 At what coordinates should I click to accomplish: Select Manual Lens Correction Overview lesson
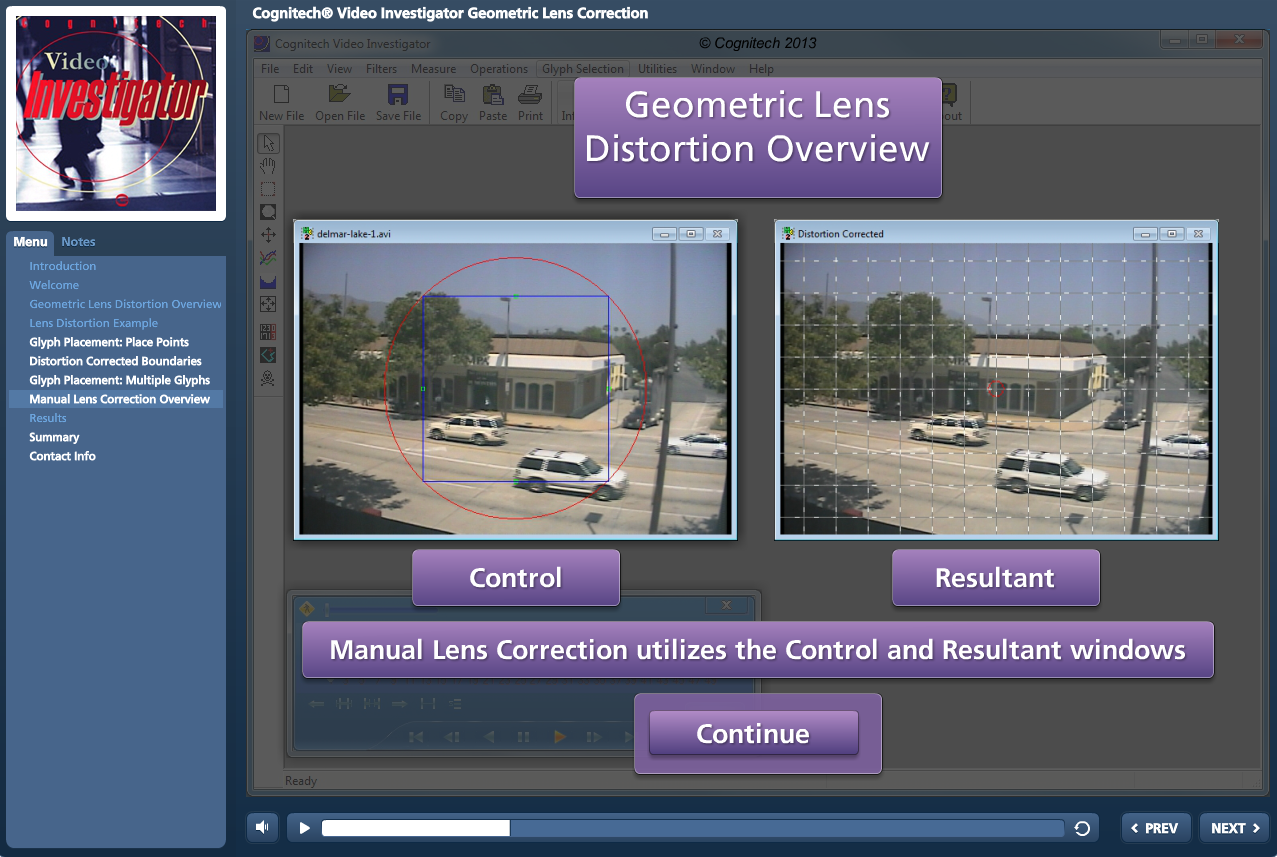click(116, 399)
